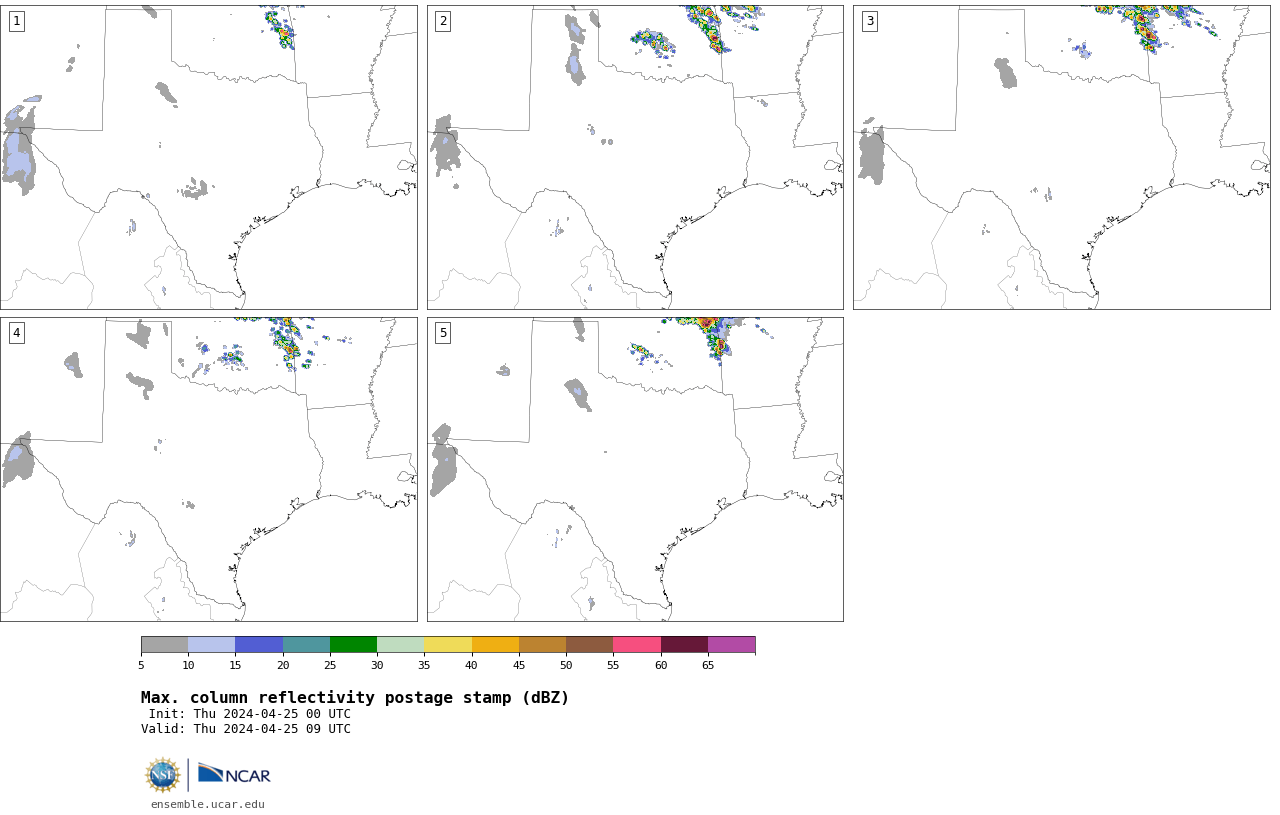Viewport: 1280px width, 815px height.
Task: Select the dark green 25-30 dBZ swatch
Action: click(354, 644)
